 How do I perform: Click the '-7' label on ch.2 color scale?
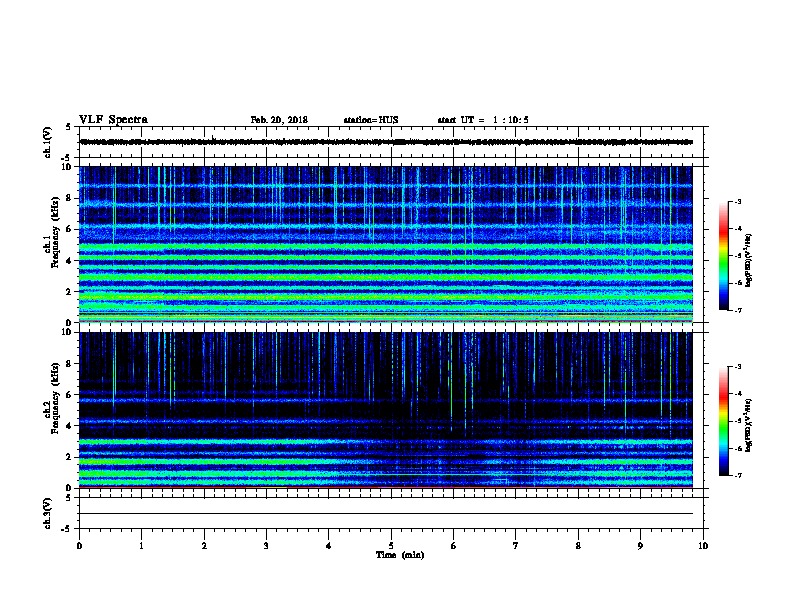[x=737, y=476]
